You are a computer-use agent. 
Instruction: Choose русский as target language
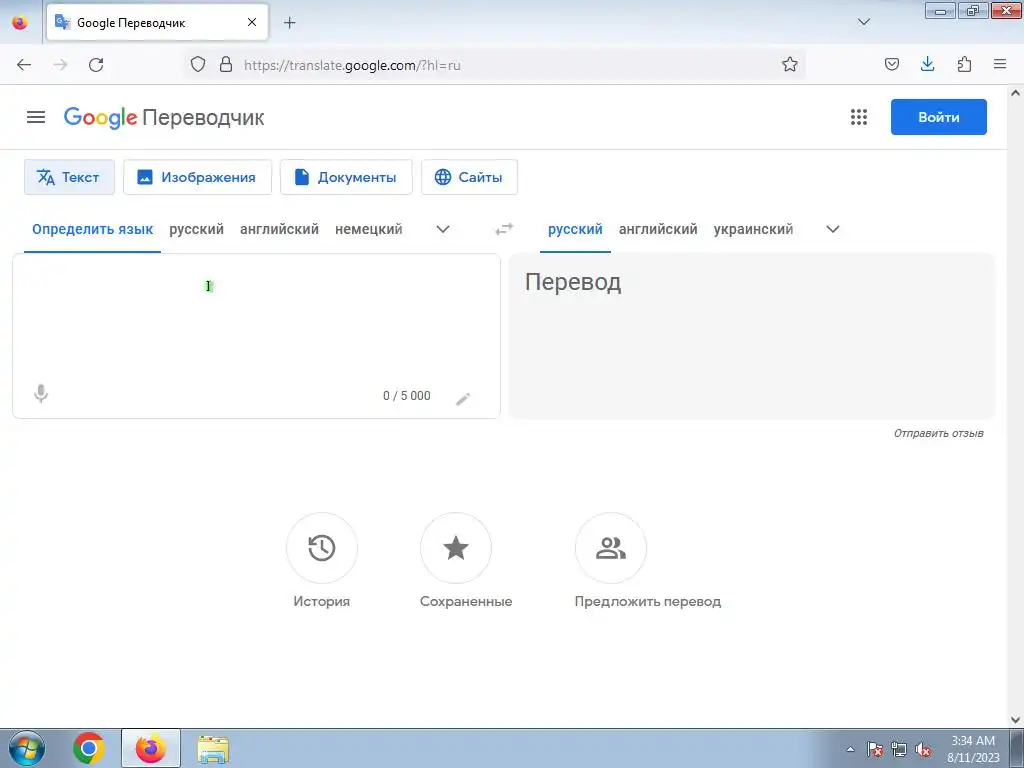tap(575, 229)
